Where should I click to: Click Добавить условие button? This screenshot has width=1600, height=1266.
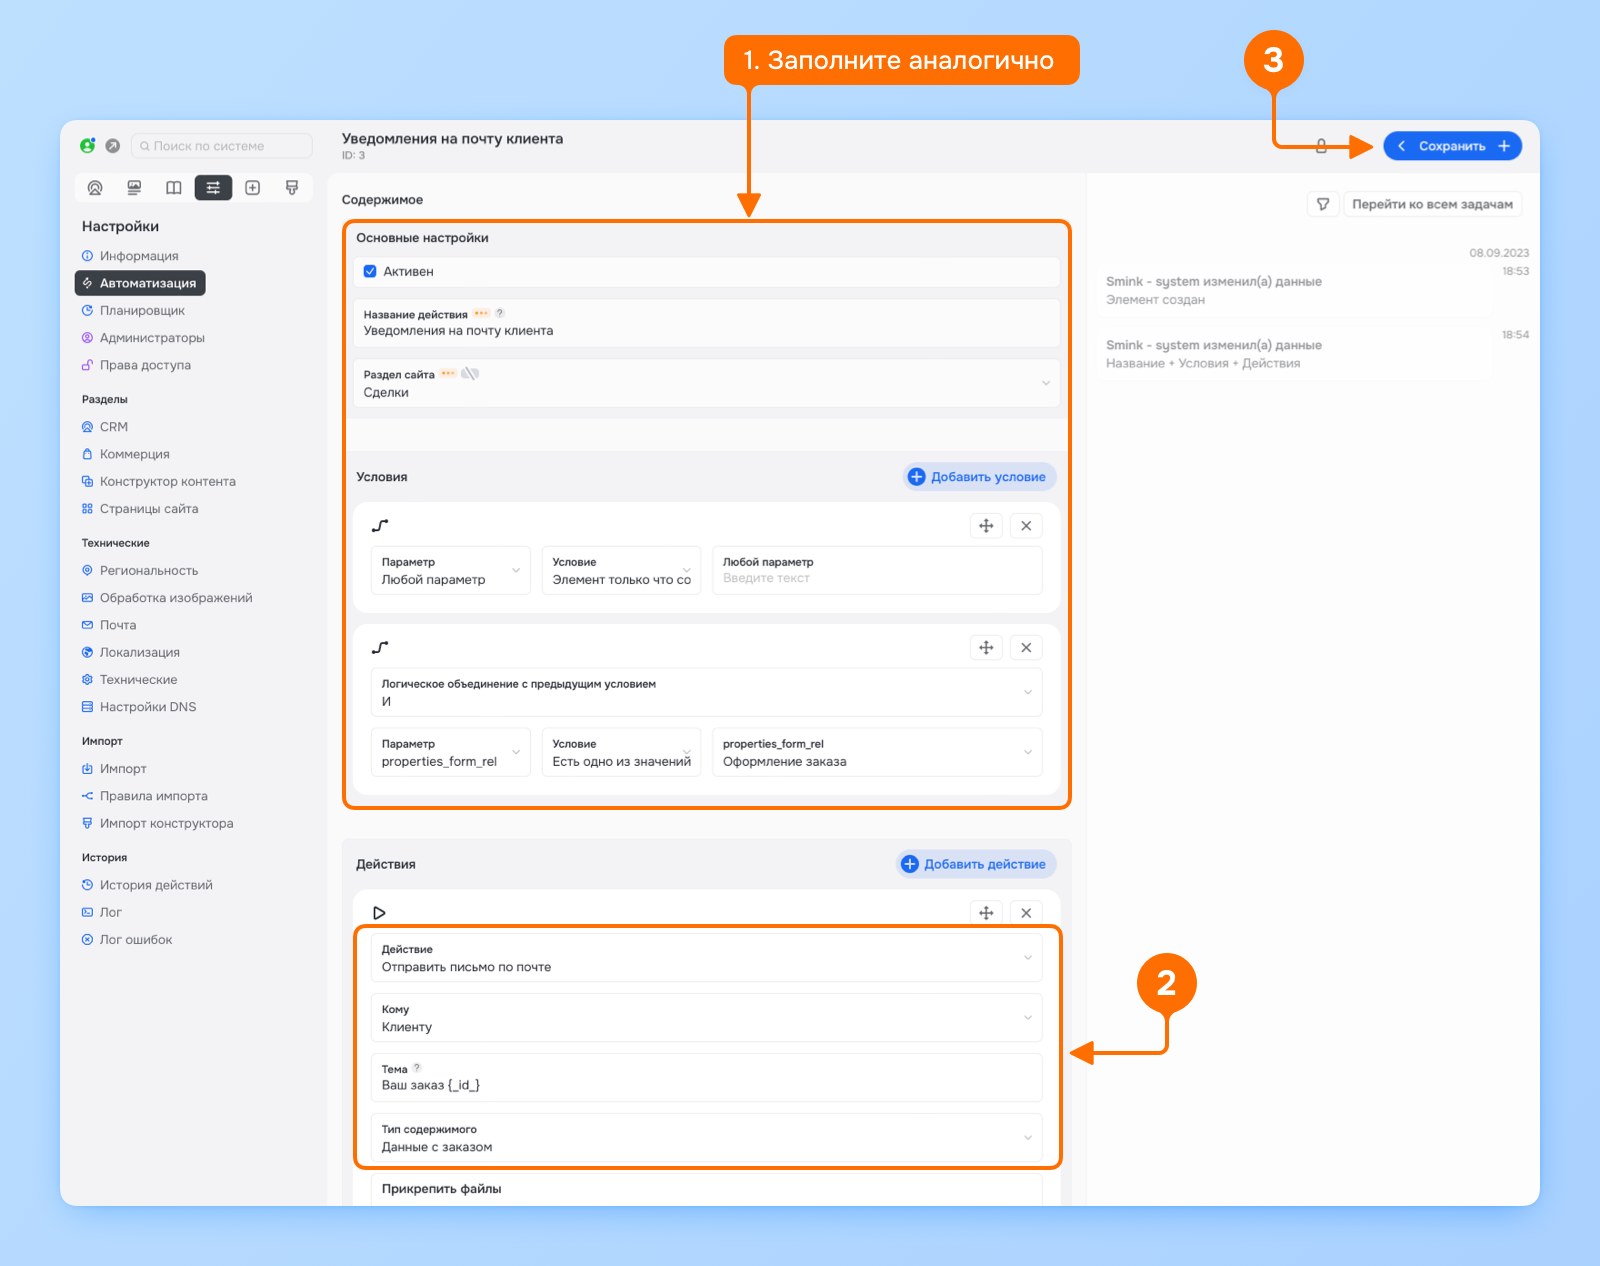click(x=980, y=477)
